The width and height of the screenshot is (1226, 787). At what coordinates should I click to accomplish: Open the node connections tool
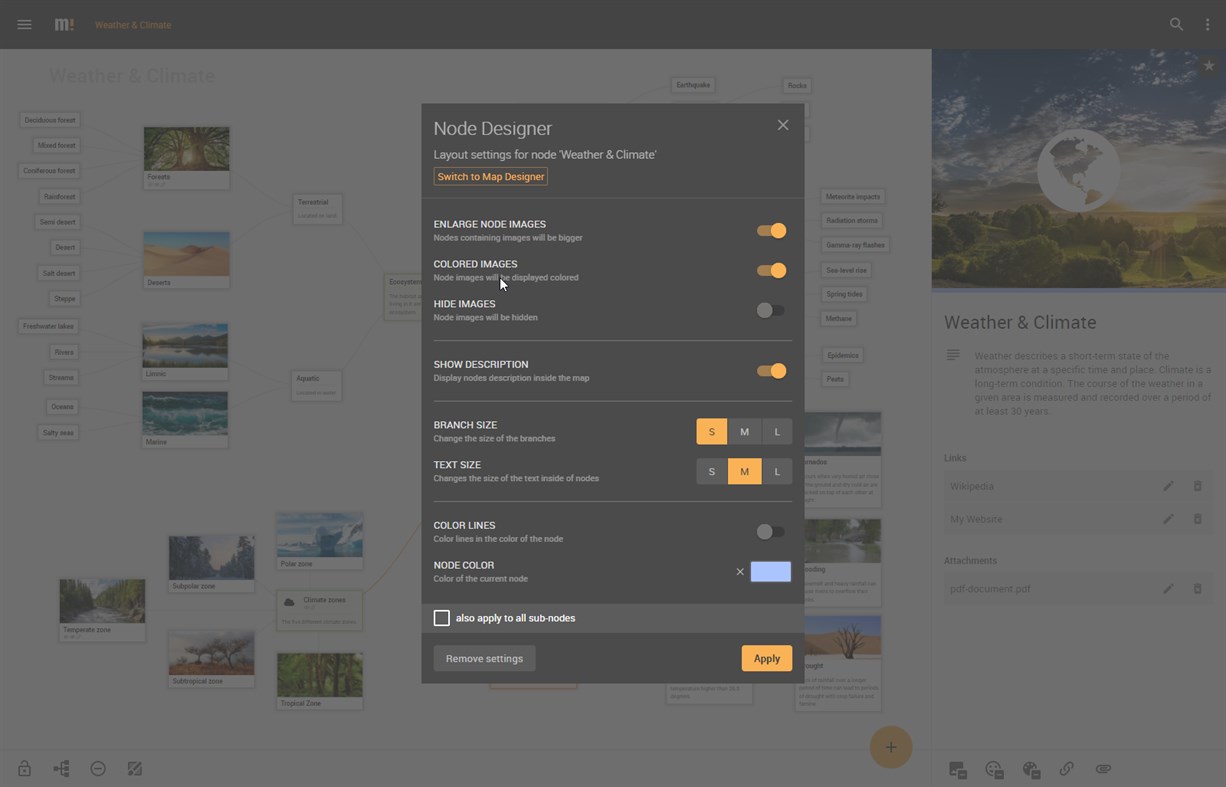pyautogui.click(x=61, y=768)
